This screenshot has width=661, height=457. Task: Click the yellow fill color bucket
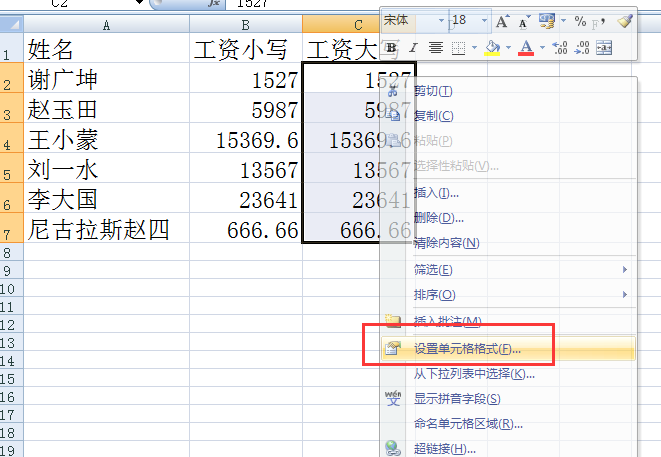[490, 47]
